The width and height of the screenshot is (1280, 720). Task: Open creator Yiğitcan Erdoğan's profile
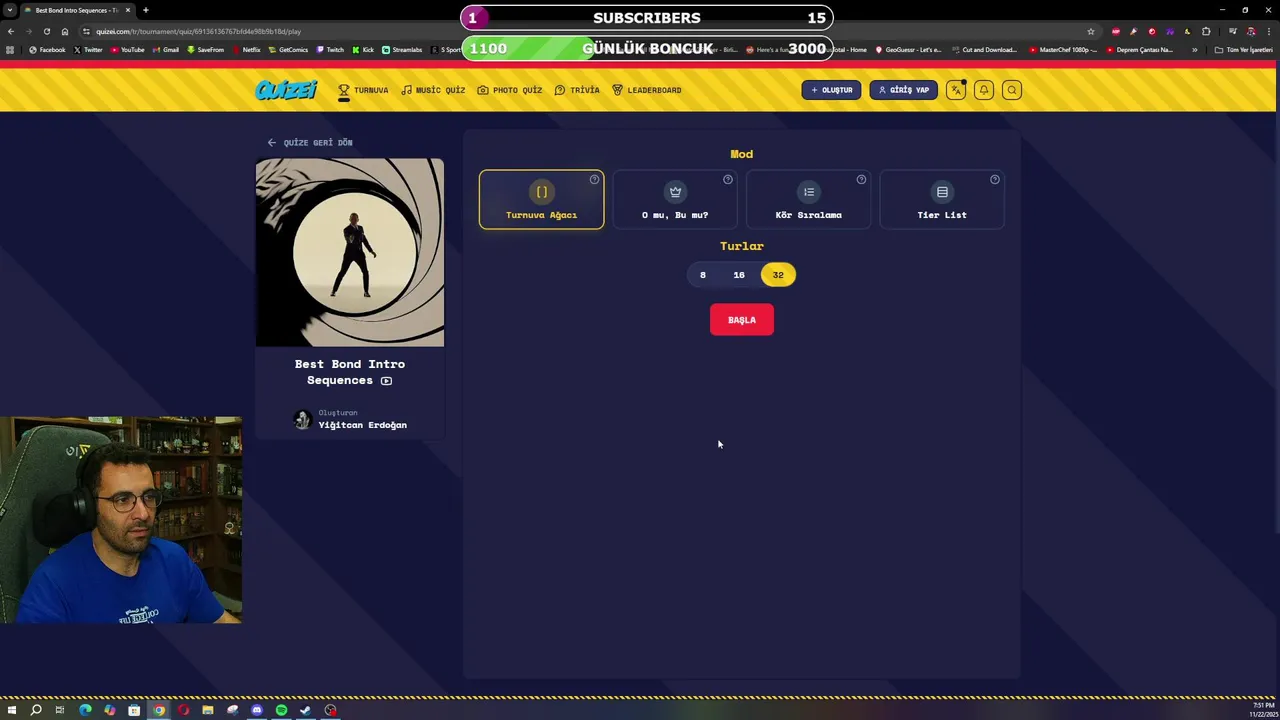362,425
